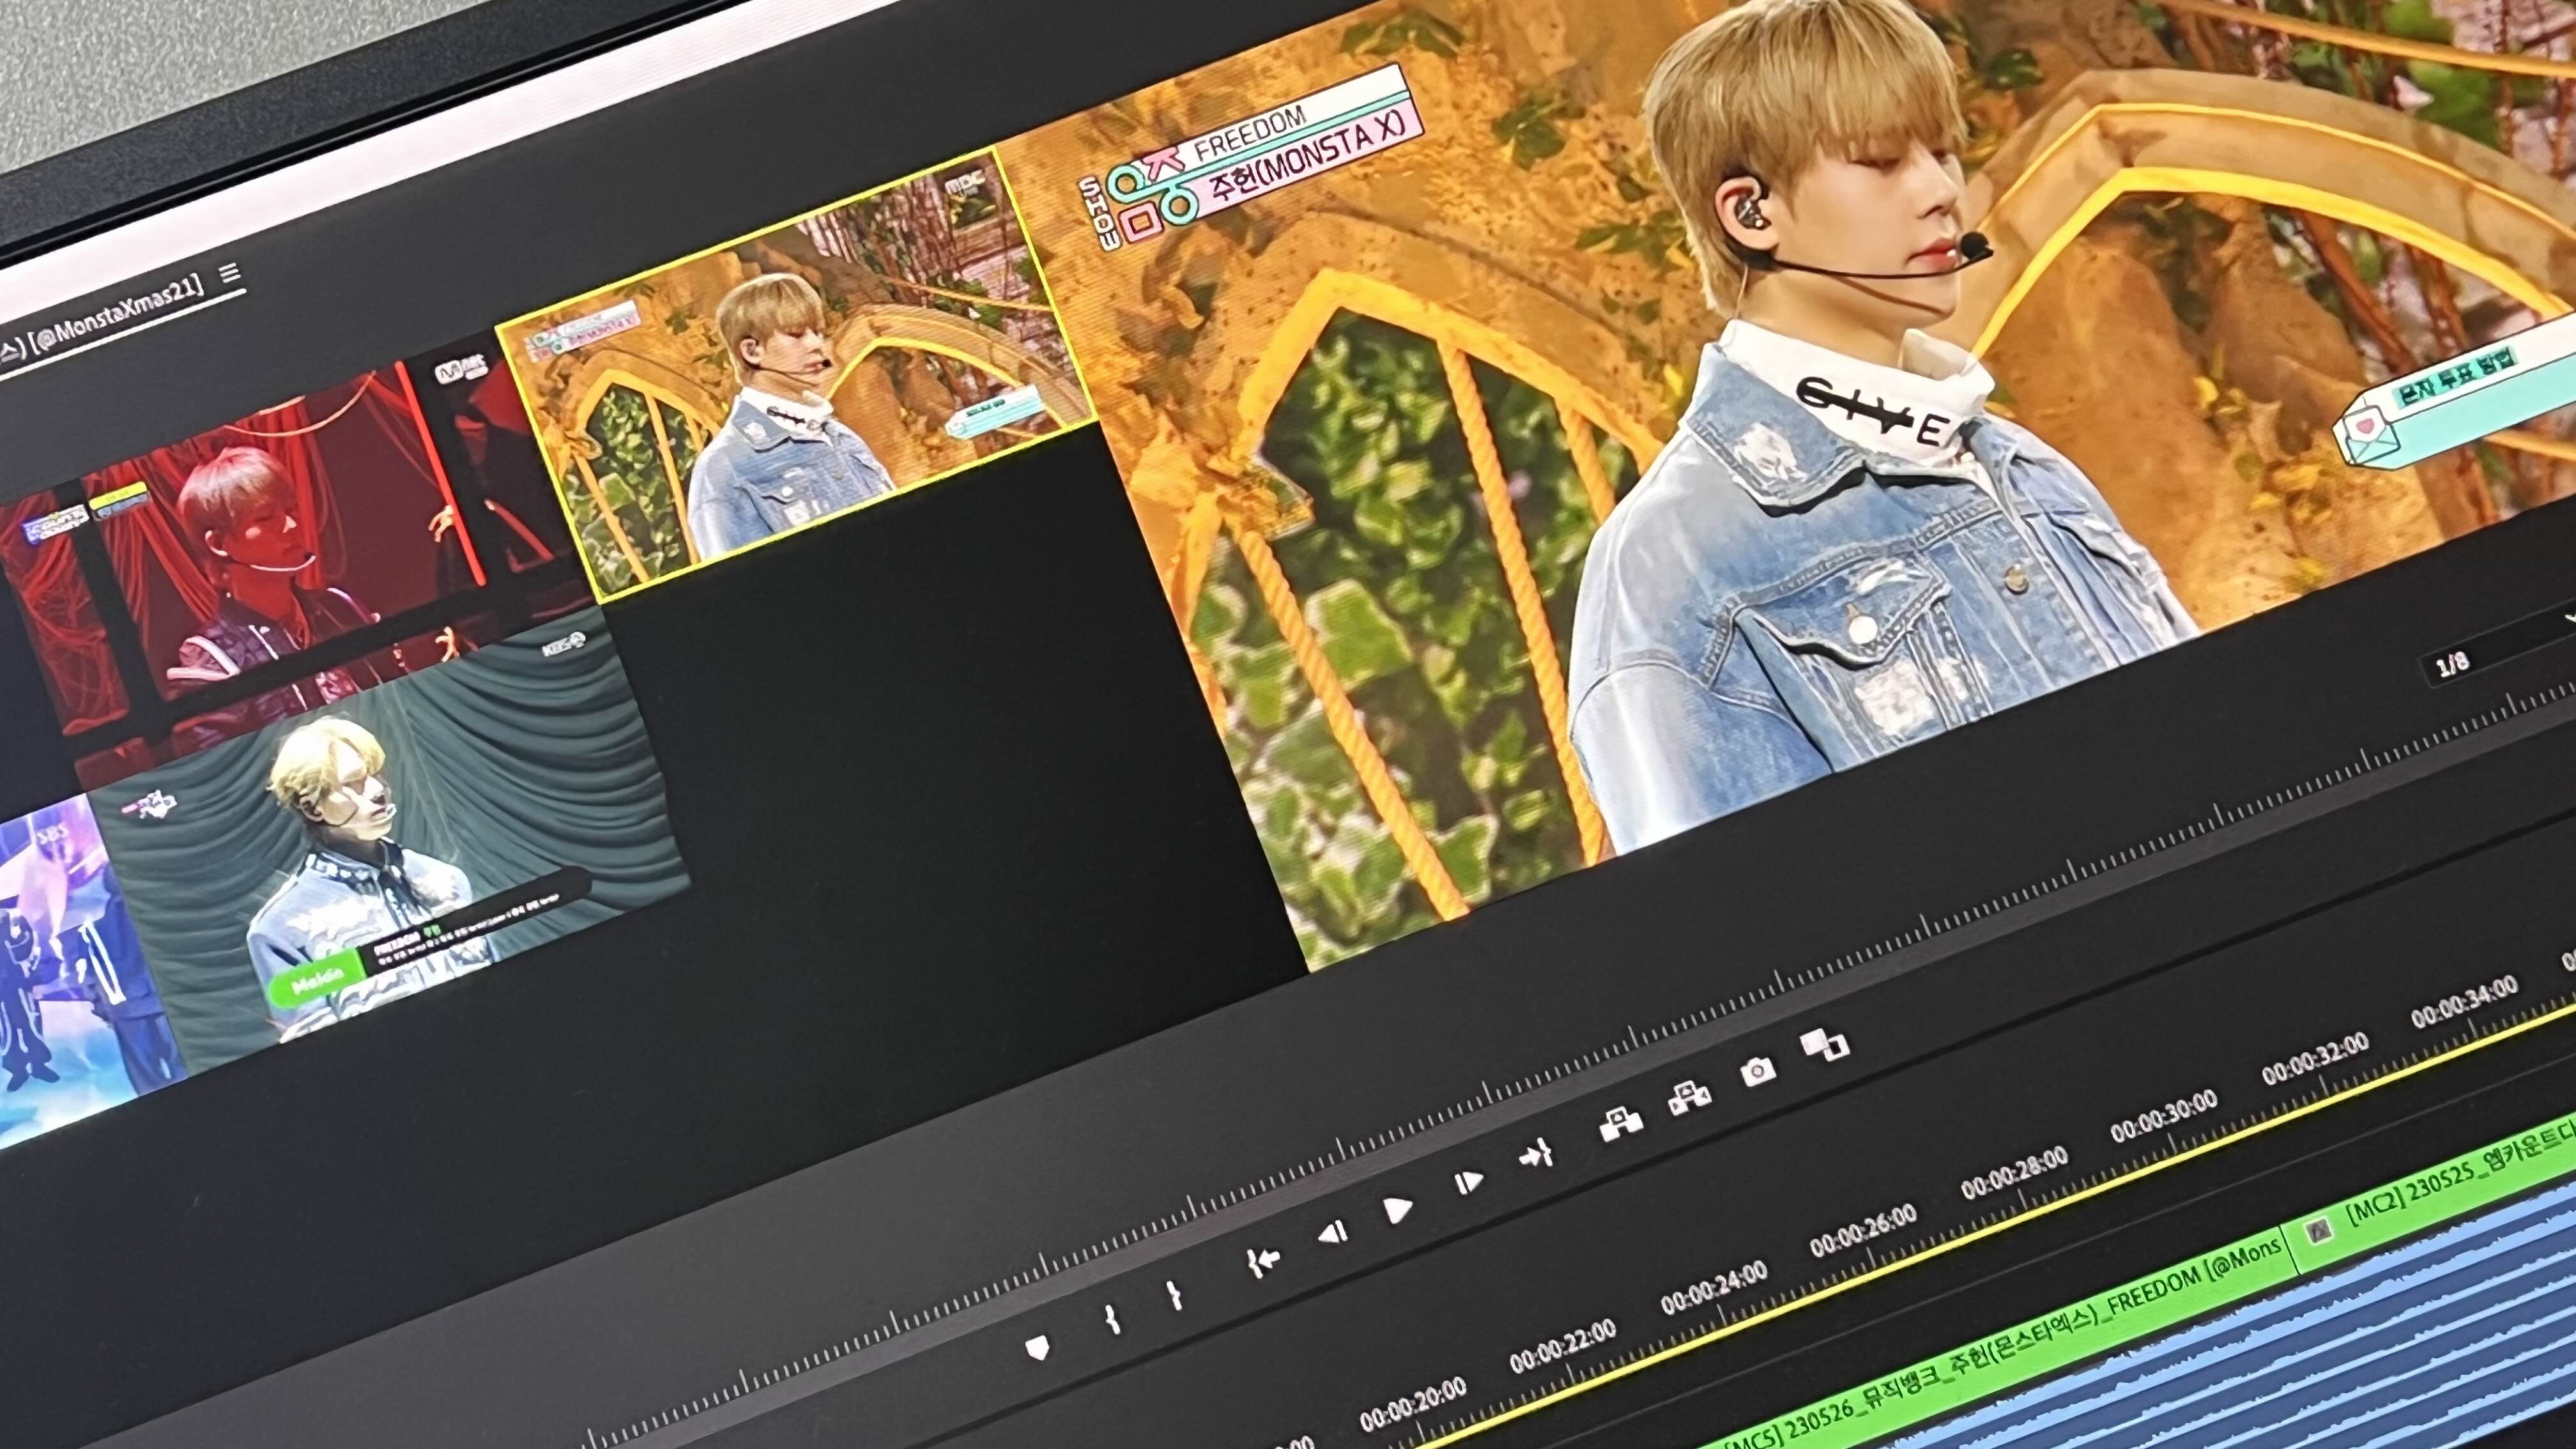Viewport: 2576px width, 1449px height.
Task: Step back one frame
Action: pos(1332,1234)
